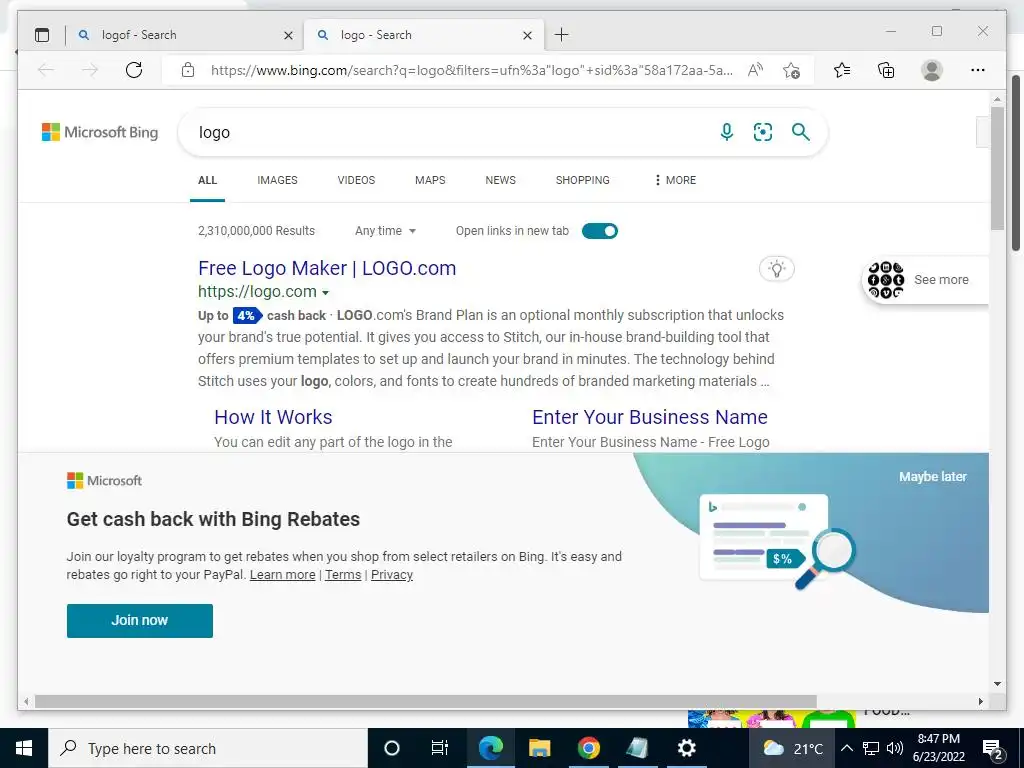
Task: Refresh the current page
Action: [x=134, y=70]
